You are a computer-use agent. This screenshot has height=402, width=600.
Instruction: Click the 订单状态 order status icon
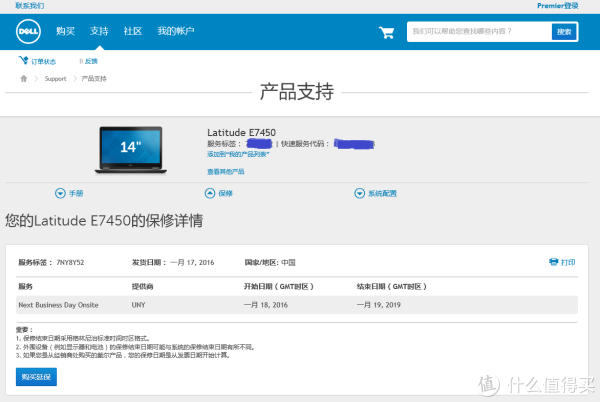[x=23, y=60]
